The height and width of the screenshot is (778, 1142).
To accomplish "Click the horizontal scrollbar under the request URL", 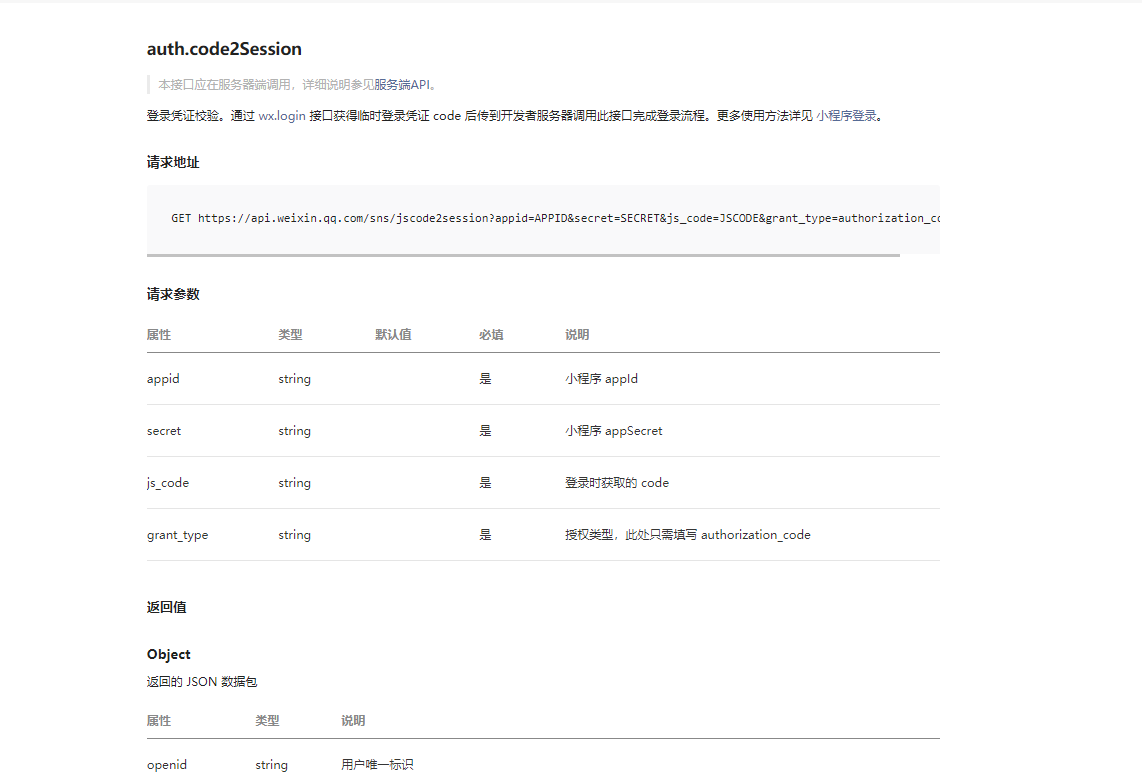I will point(523,255).
